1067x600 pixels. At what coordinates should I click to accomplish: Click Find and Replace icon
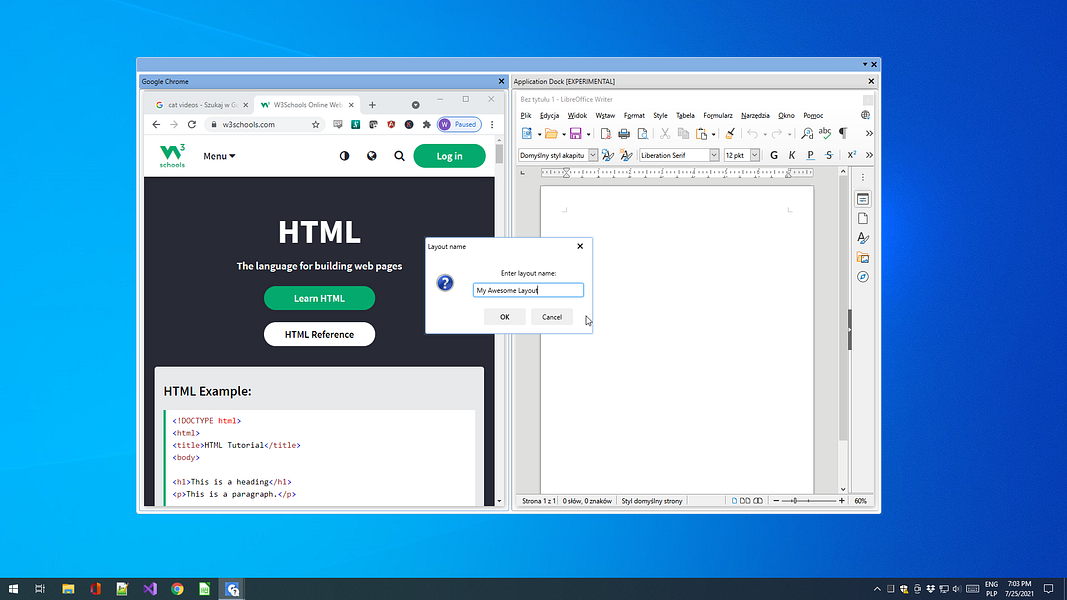click(x=807, y=133)
